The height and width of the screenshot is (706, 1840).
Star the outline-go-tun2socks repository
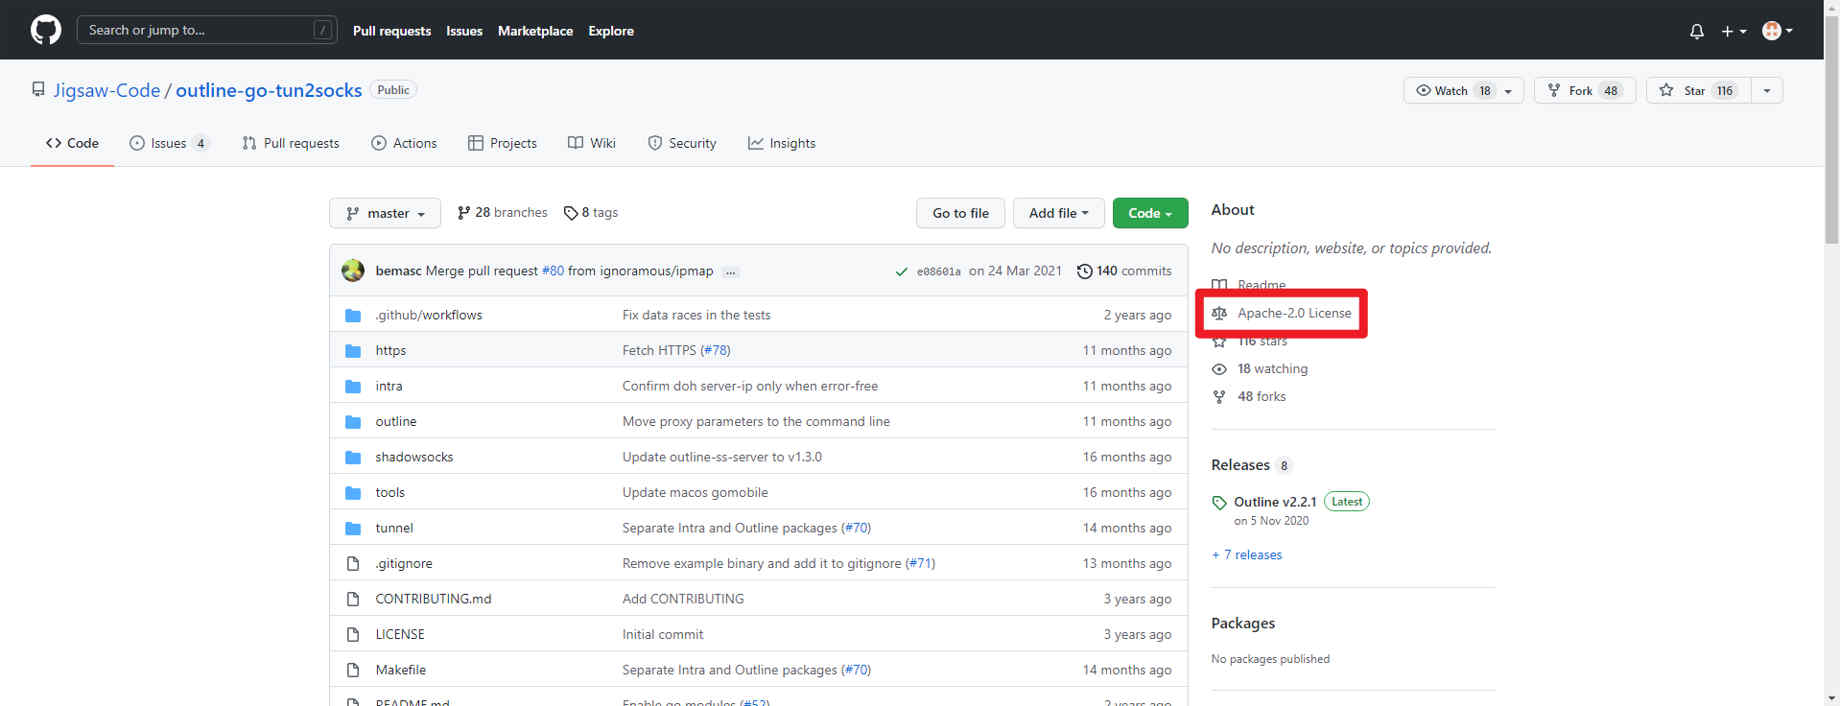coord(1696,90)
